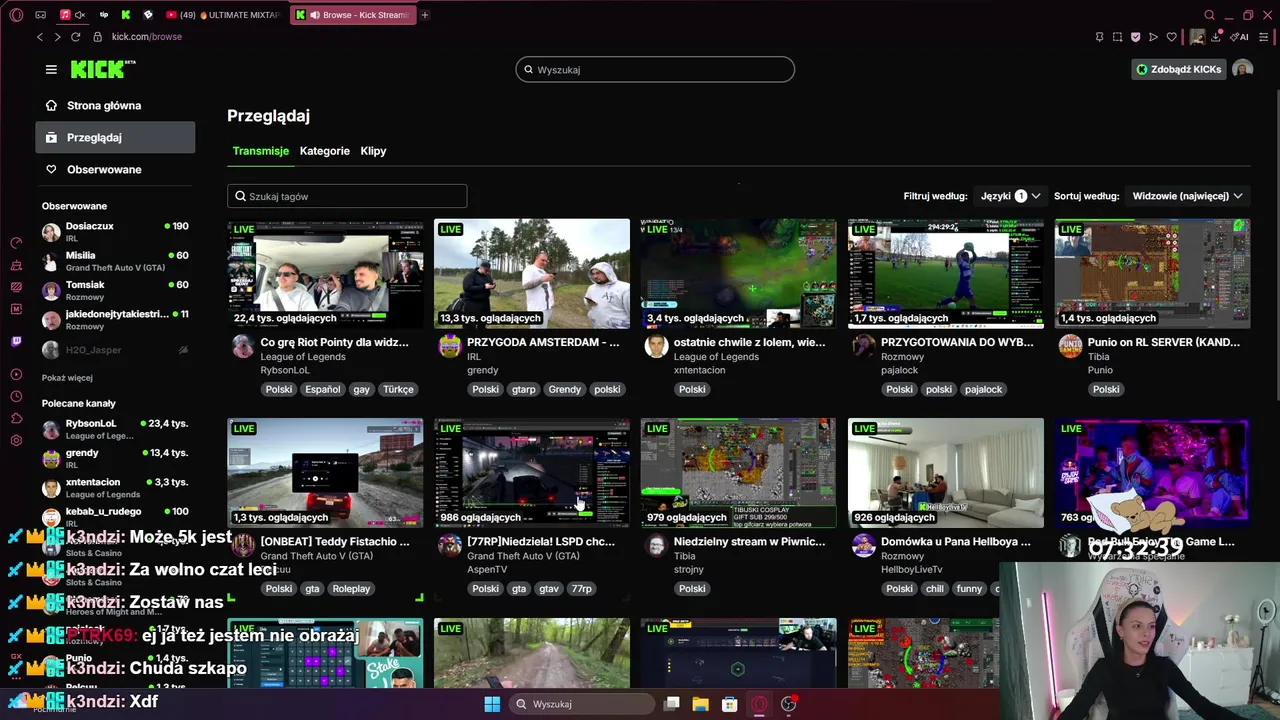
Task: Open the Kick user avatar menu at the top right
Action: (x=1242, y=69)
